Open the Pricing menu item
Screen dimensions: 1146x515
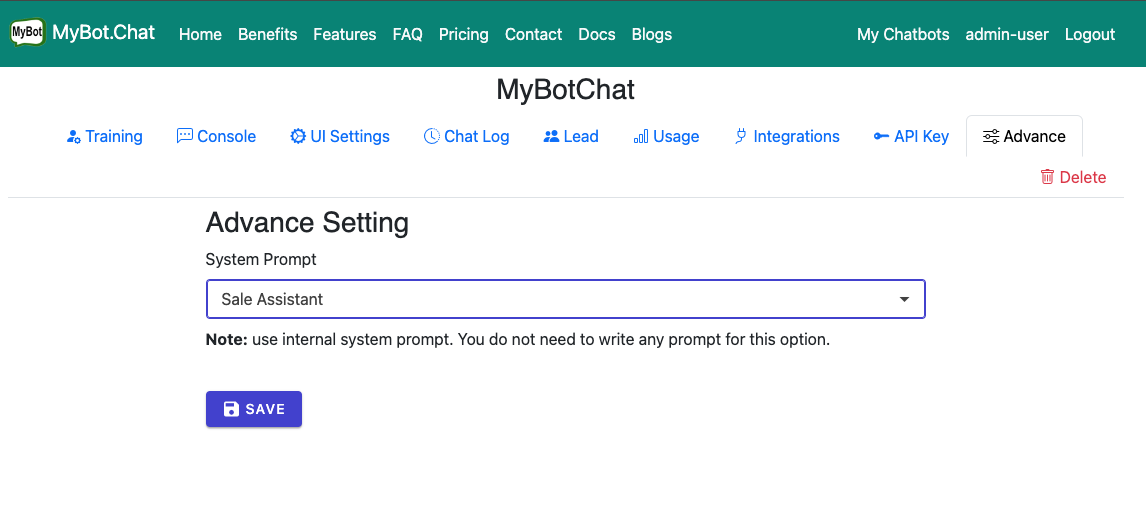[x=463, y=34]
